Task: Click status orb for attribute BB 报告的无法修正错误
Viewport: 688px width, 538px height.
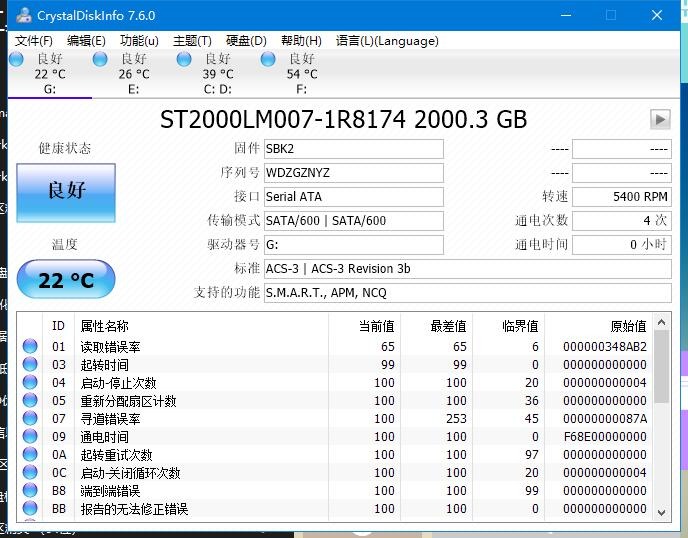Action: click(30, 508)
